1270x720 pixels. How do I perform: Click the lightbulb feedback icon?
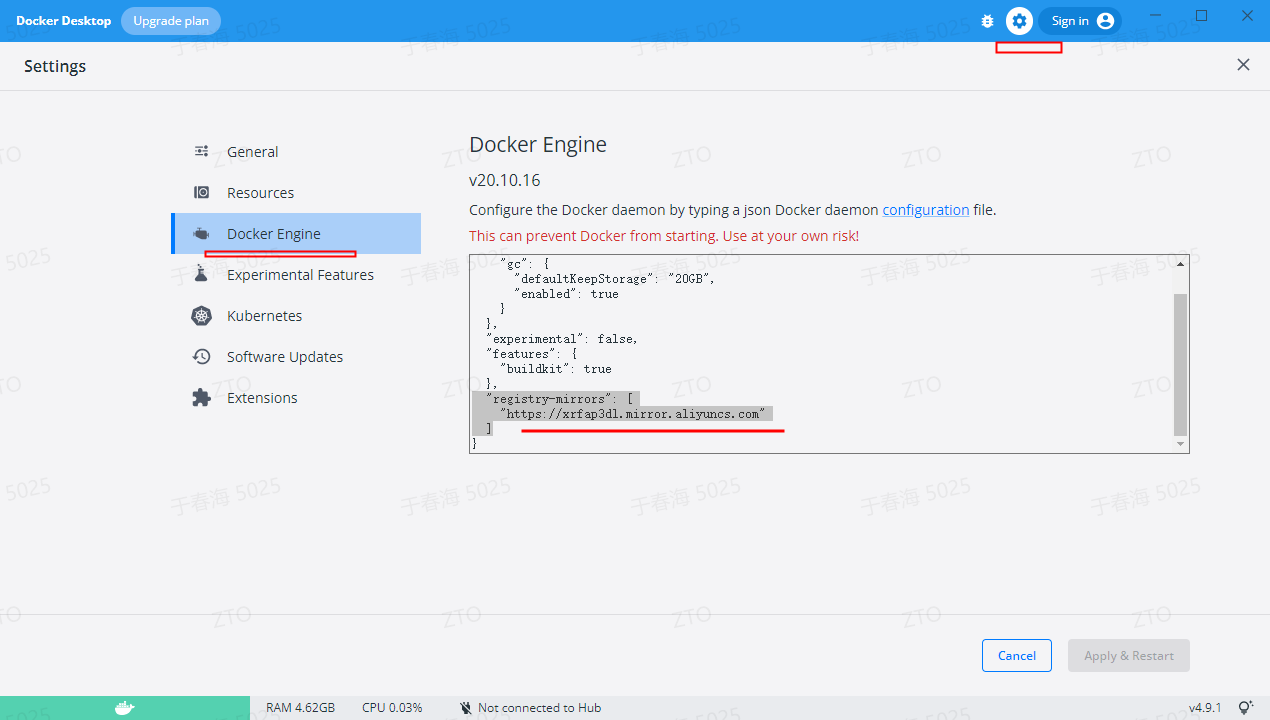[x=1245, y=708]
